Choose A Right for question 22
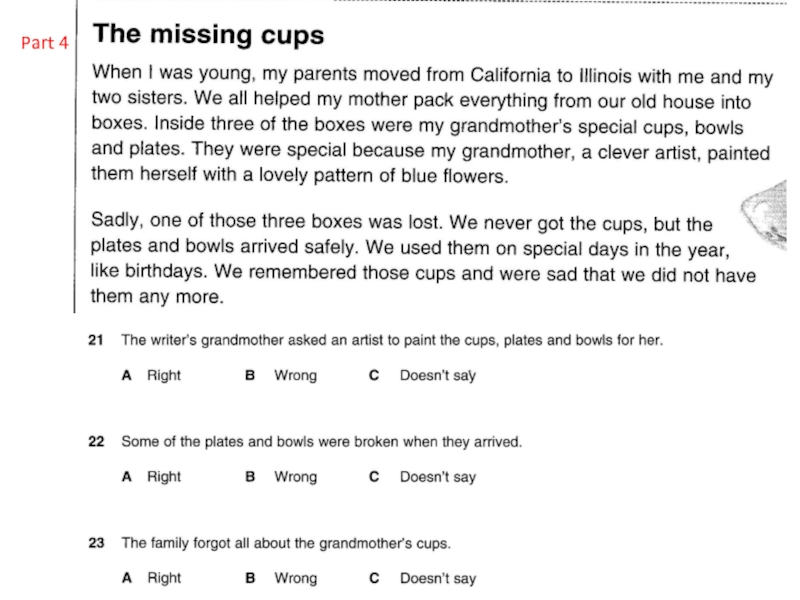Viewport: 800px width, 600px height. coord(151,477)
